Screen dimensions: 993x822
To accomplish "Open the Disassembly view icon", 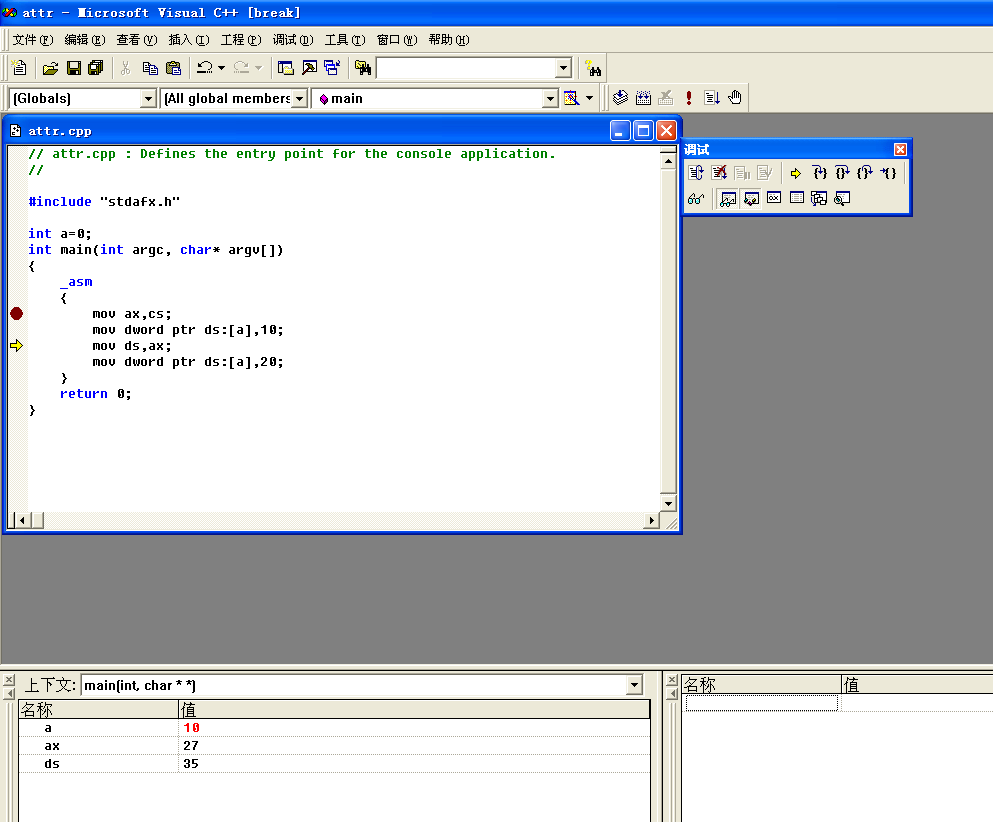I will click(x=842, y=198).
